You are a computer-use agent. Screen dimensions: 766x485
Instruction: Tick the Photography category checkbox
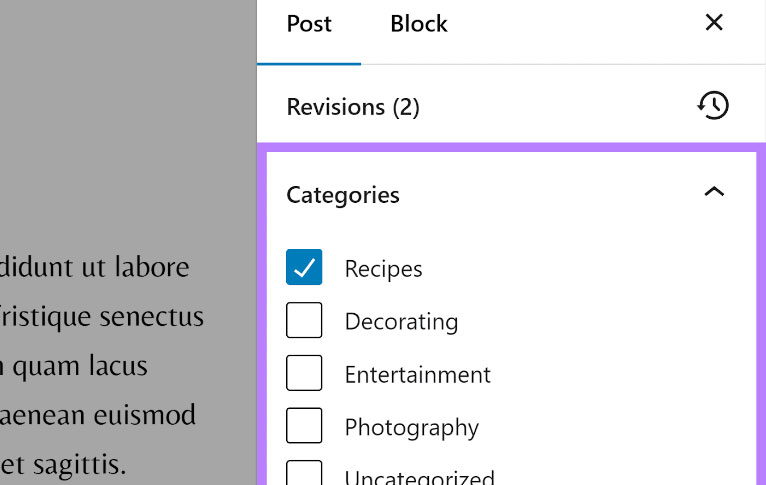coord(304,427)
